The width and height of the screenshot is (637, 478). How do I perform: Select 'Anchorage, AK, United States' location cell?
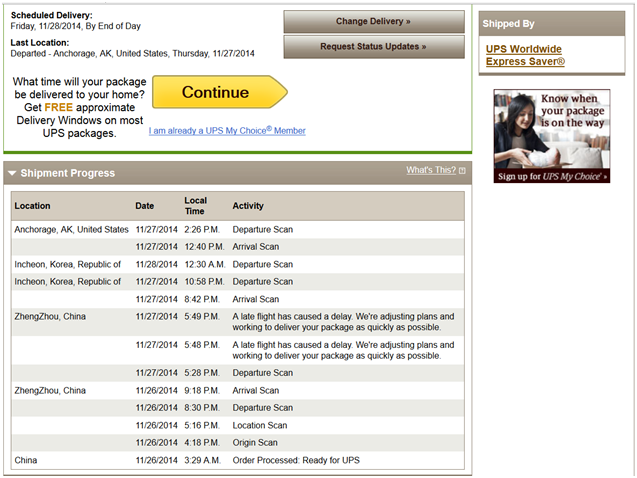[x=72, y=229]
